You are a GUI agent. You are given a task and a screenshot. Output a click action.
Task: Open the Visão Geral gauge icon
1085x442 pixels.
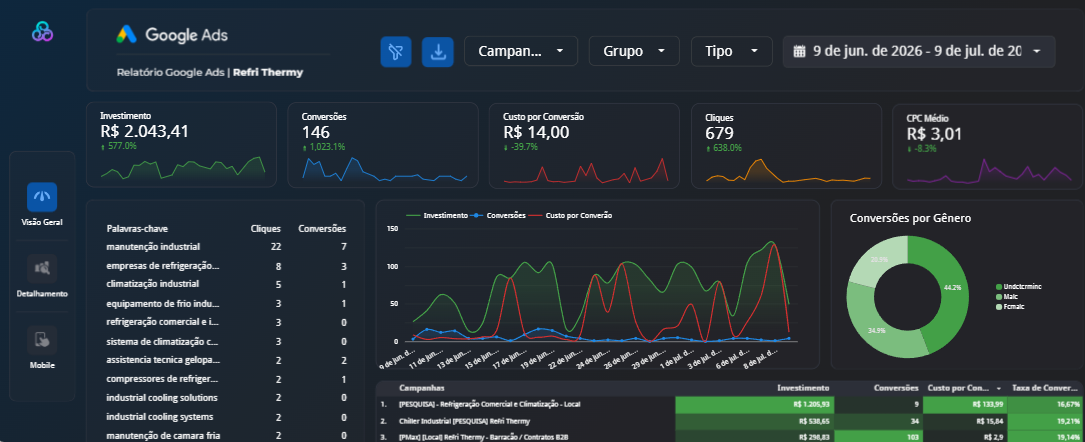(42, 197)
